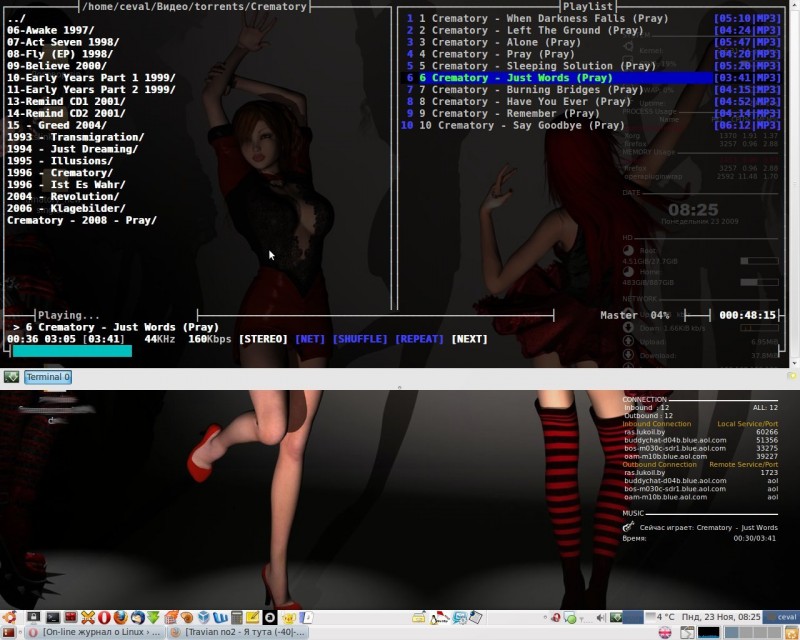
Task: Switch to Opera 'On-line журнал о Linux' window
Action: click(94, 632)
